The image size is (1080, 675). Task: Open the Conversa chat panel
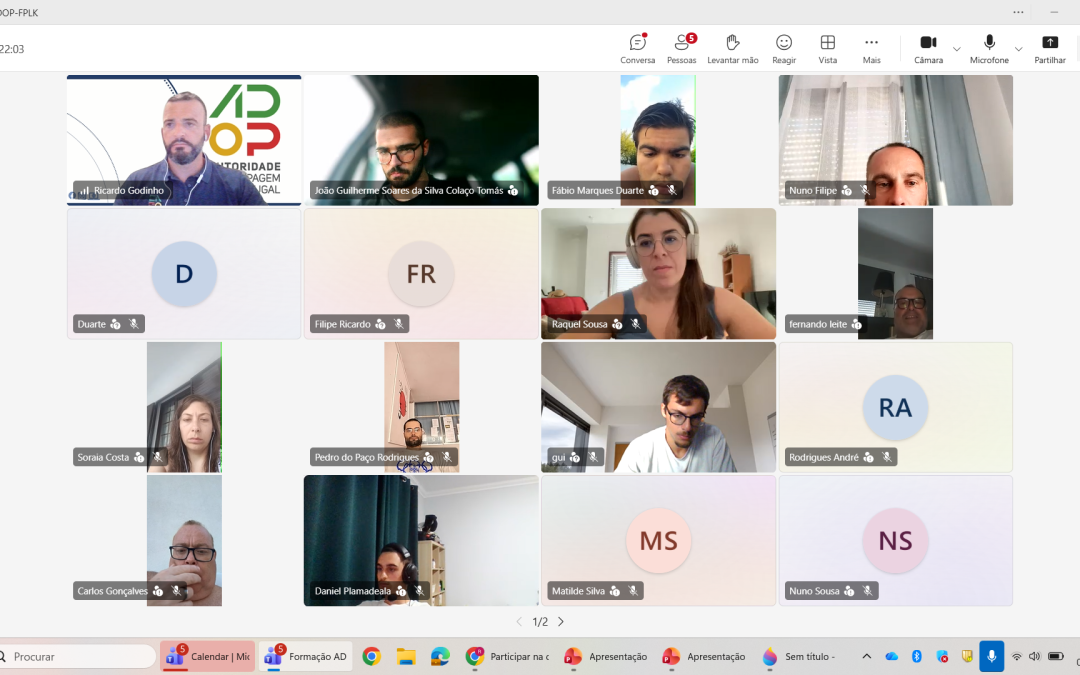638,49
